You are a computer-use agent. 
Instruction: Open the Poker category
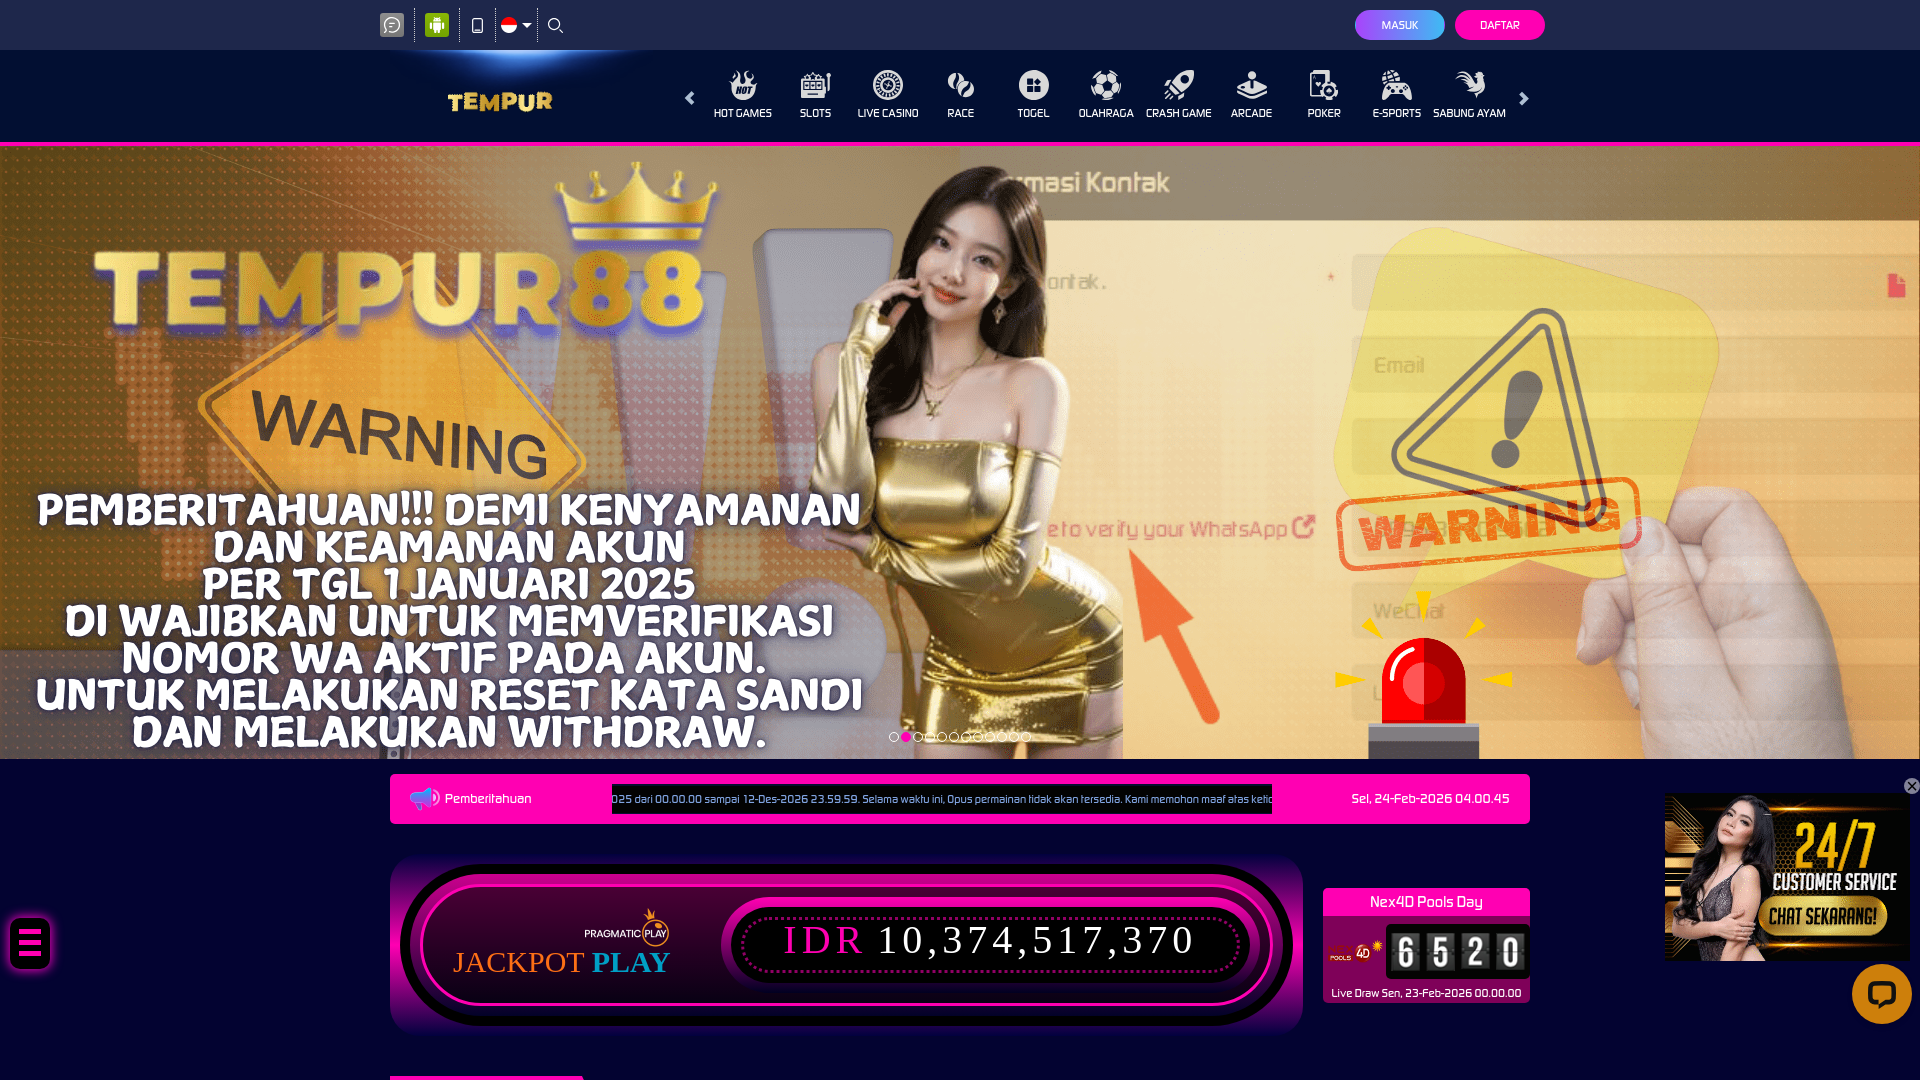tap(1324, 95)
